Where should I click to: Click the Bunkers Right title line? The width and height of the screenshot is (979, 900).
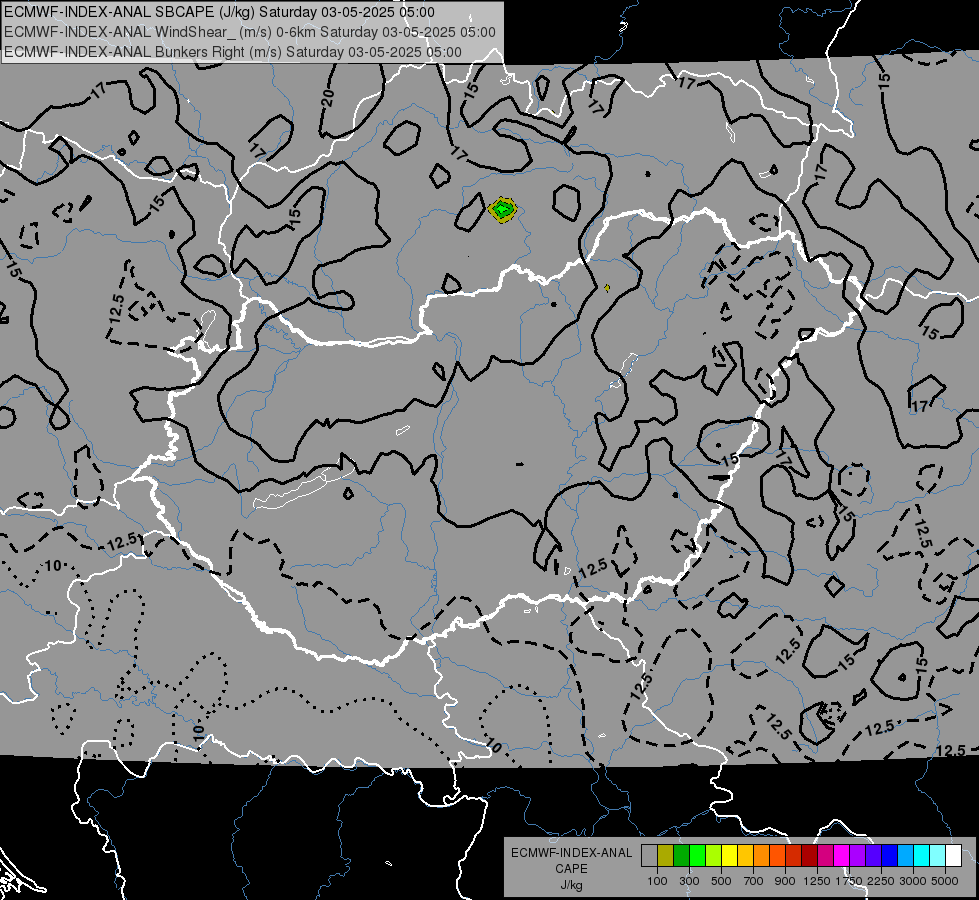233,52
